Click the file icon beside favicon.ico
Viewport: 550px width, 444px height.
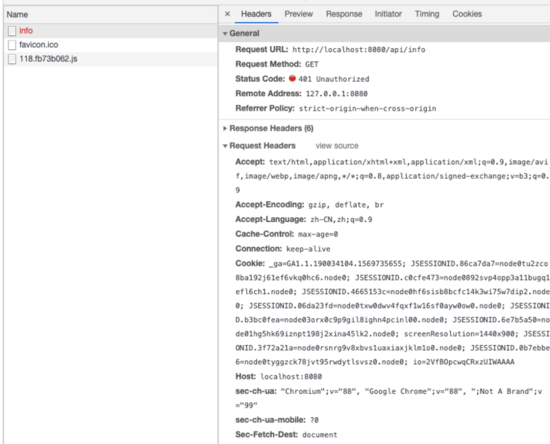click(12, 45)
